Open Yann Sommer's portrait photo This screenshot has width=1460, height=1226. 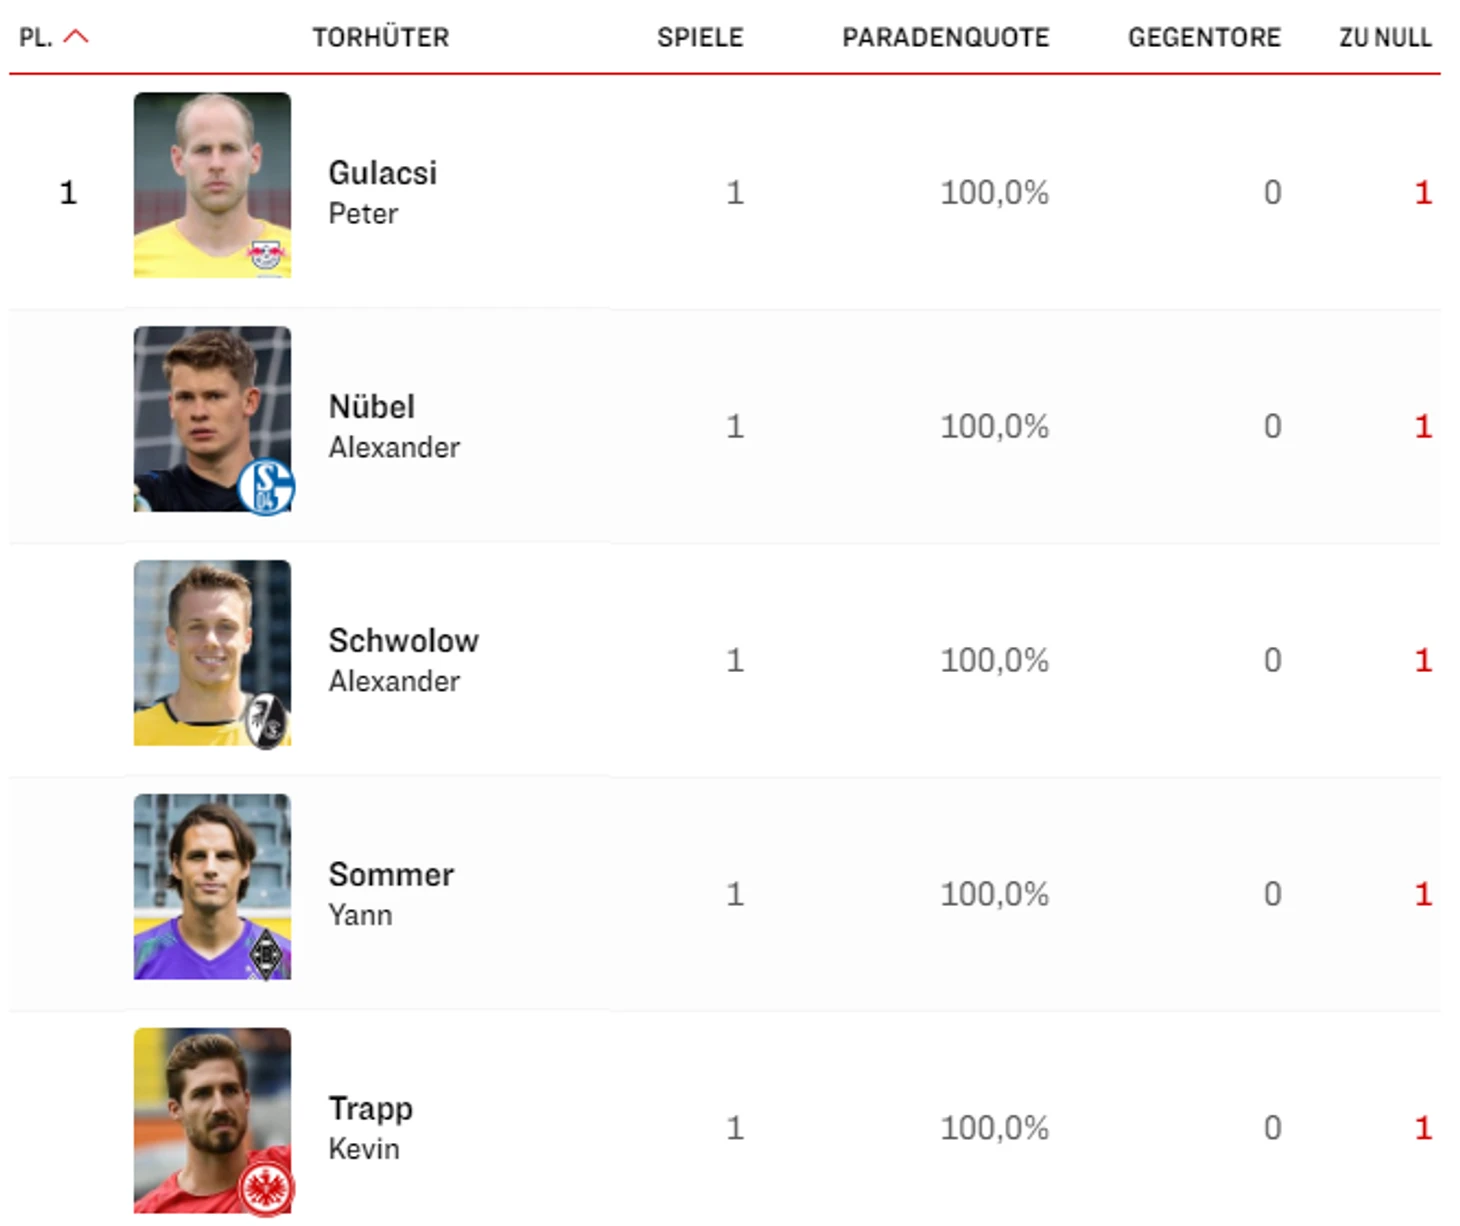click(x=212, y=887)
